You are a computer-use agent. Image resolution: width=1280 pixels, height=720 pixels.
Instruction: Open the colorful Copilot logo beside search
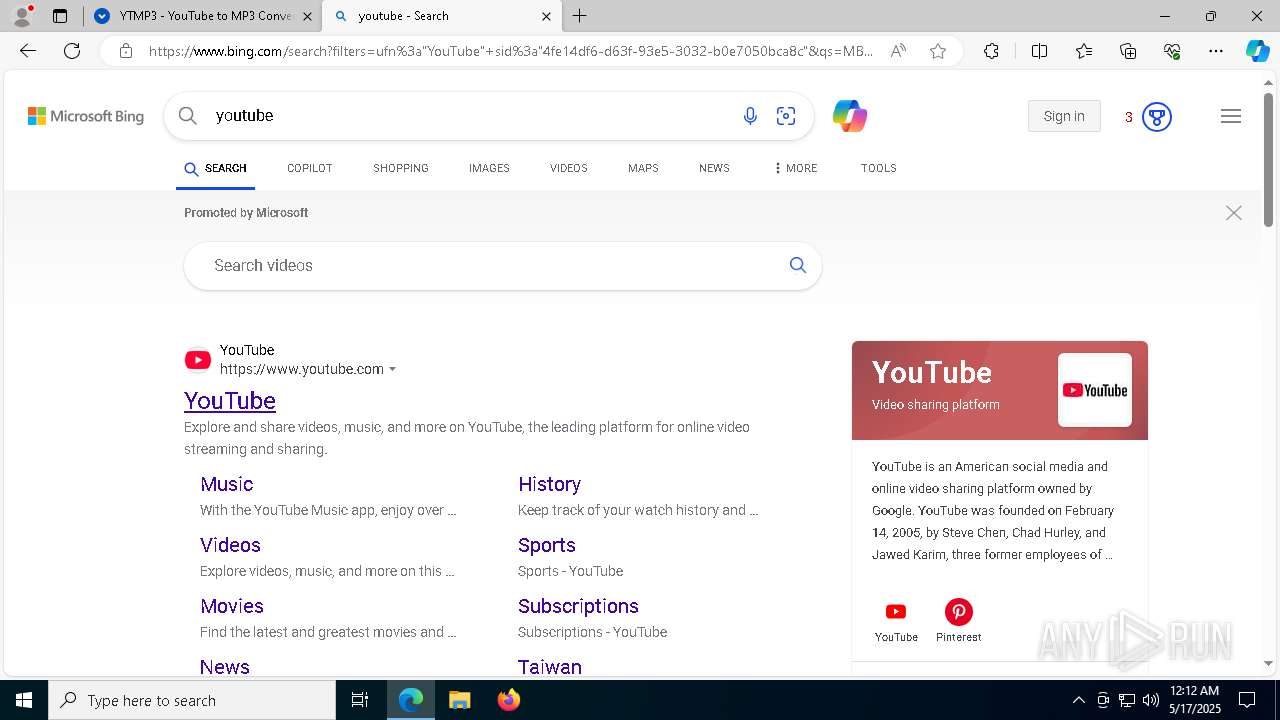(850, 116)
